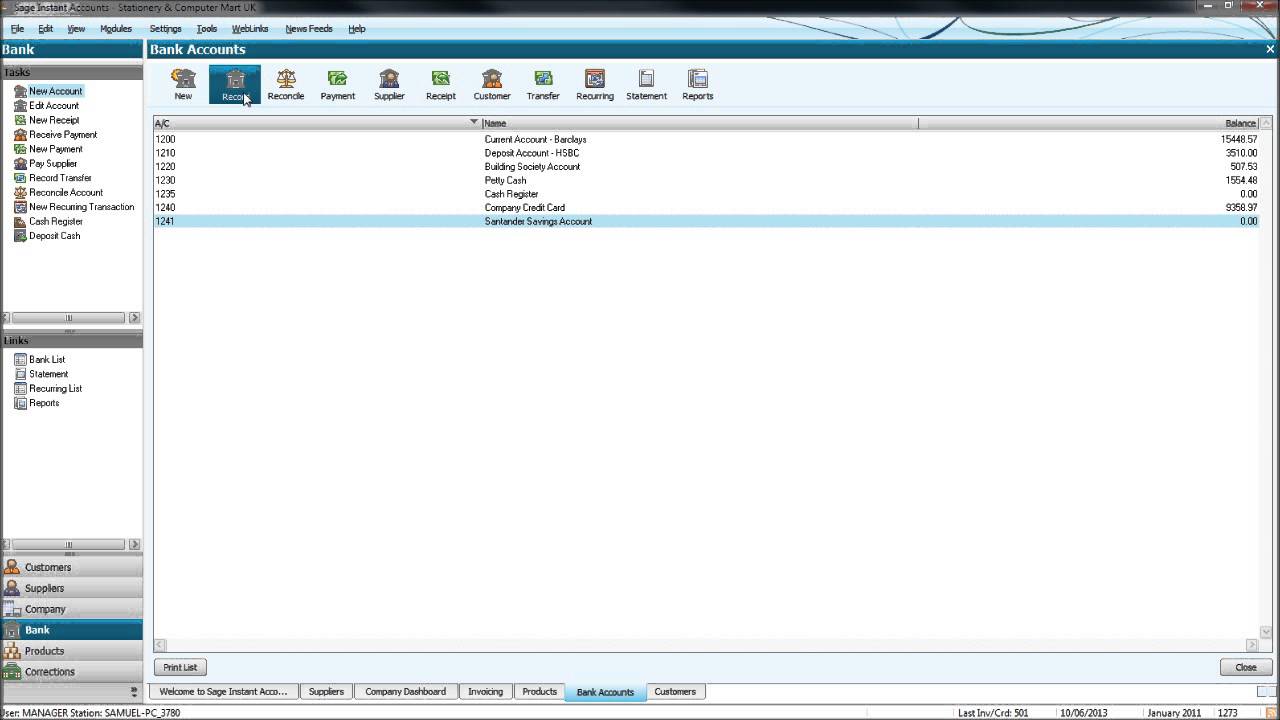The height and width of the screenshot is (720, 1280).
Task: Expand navigation options chevron below Corrections
Action: pyautogui.click(x=134, y=691)
